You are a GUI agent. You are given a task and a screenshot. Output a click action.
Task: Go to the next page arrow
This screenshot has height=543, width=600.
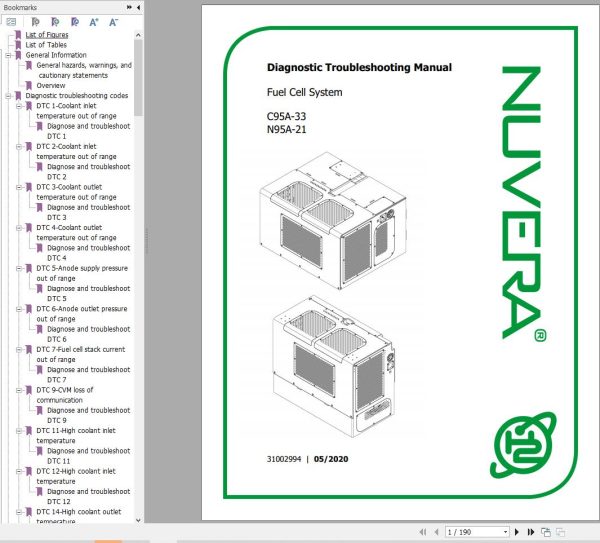pos(517,532)
